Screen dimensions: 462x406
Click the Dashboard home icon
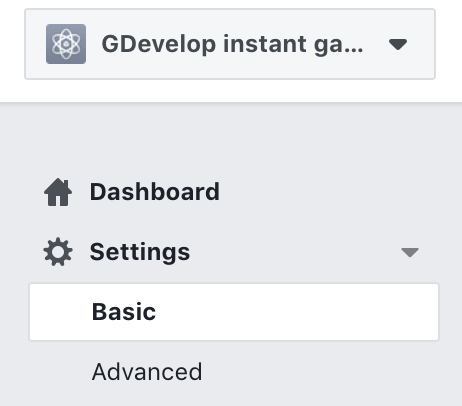pyautogui.click(x=58, y=192)
